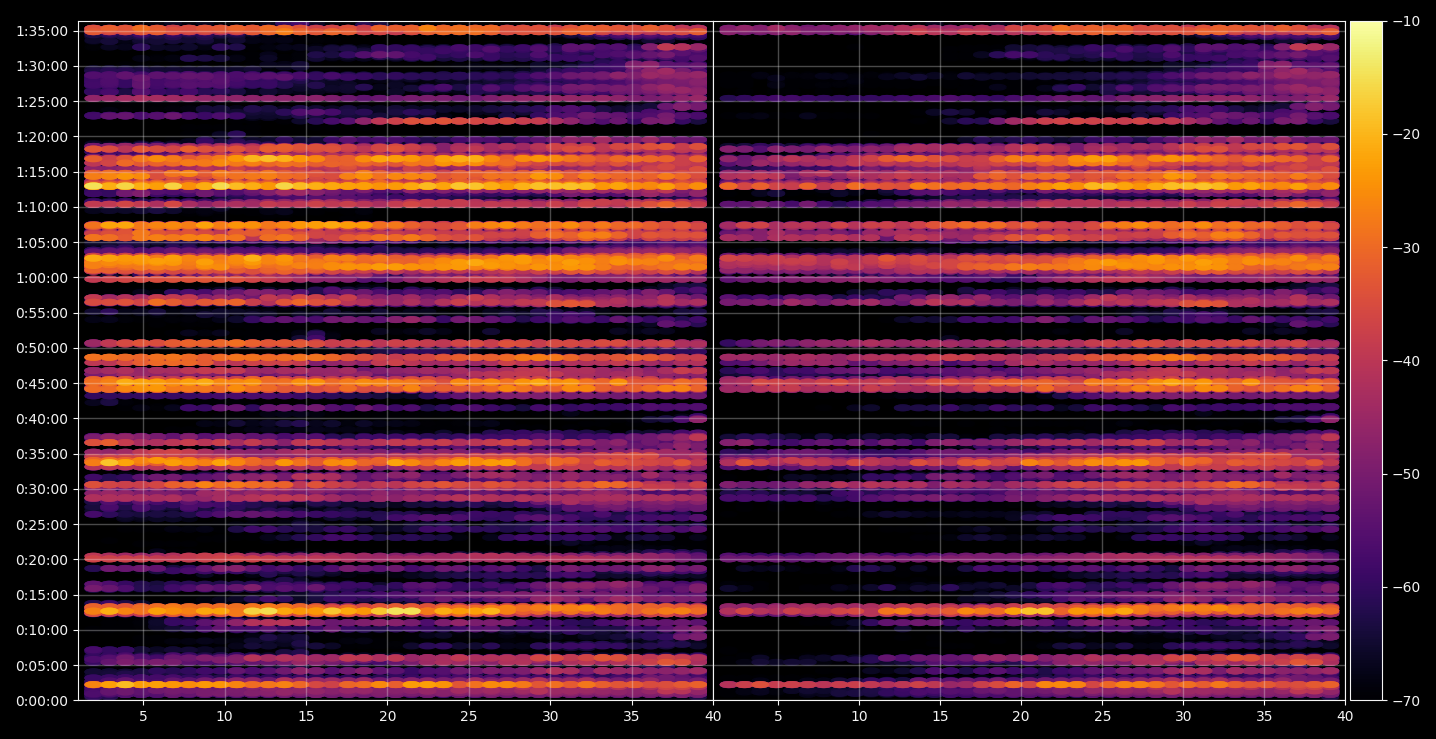The width and height of the screenshot is (1436, 739).
Task: Select the −20 colorbar label
Action: click(1405, 135)
